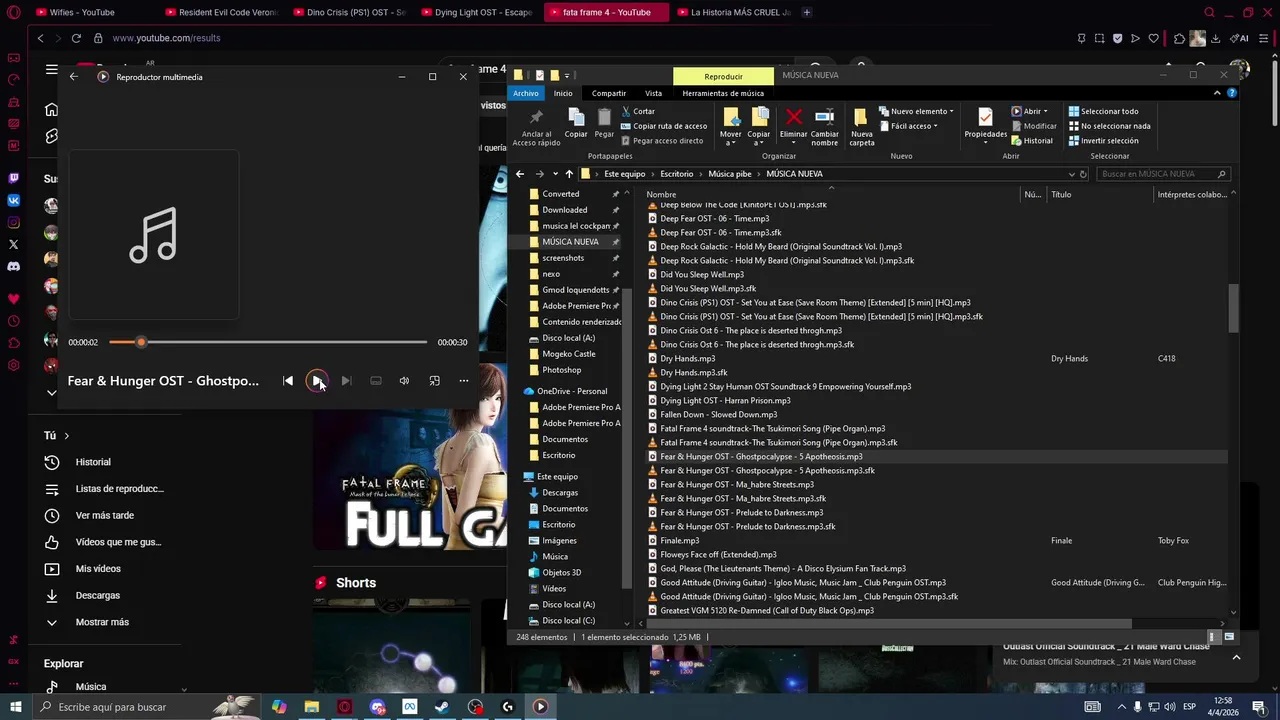Open Propiedades in the ribbon
Viewport: 1280px width, 720px height.
985,123
